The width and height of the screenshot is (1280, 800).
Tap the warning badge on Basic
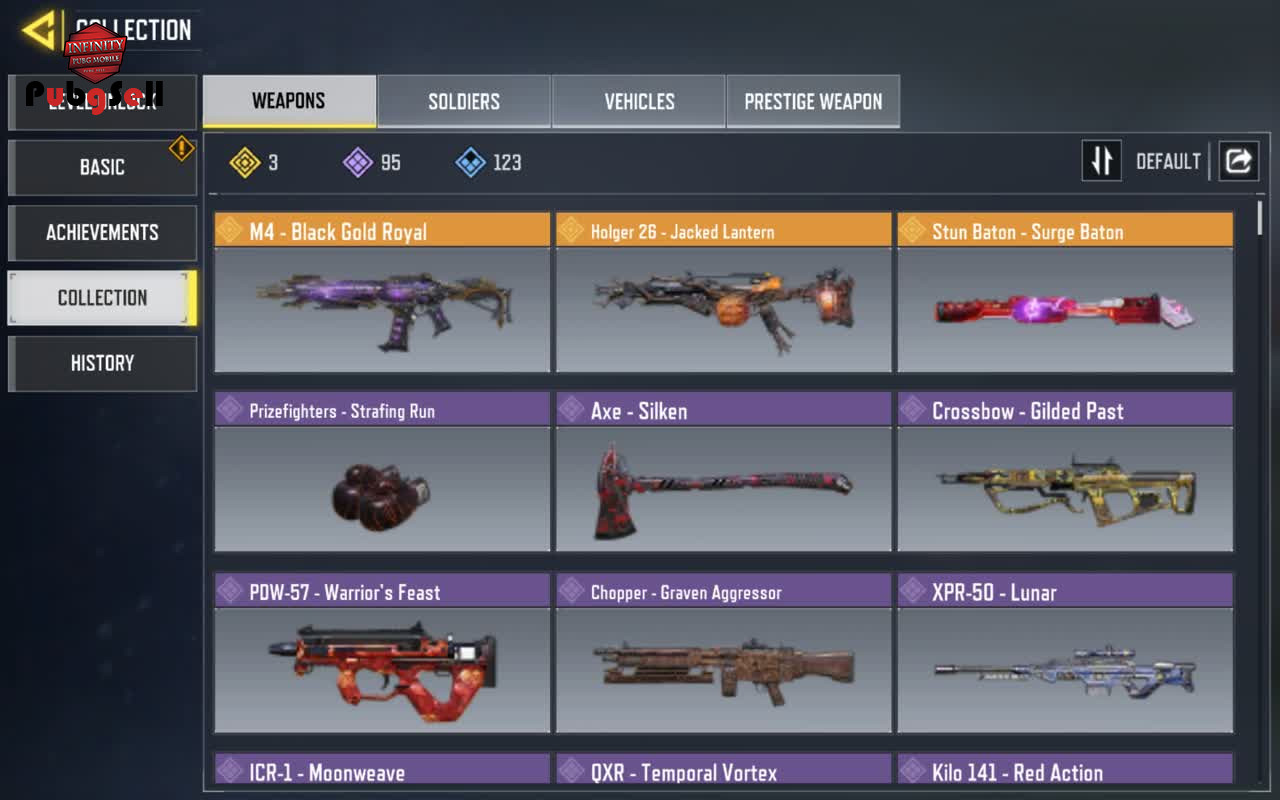pyautogui.click(x=182, y=149)
